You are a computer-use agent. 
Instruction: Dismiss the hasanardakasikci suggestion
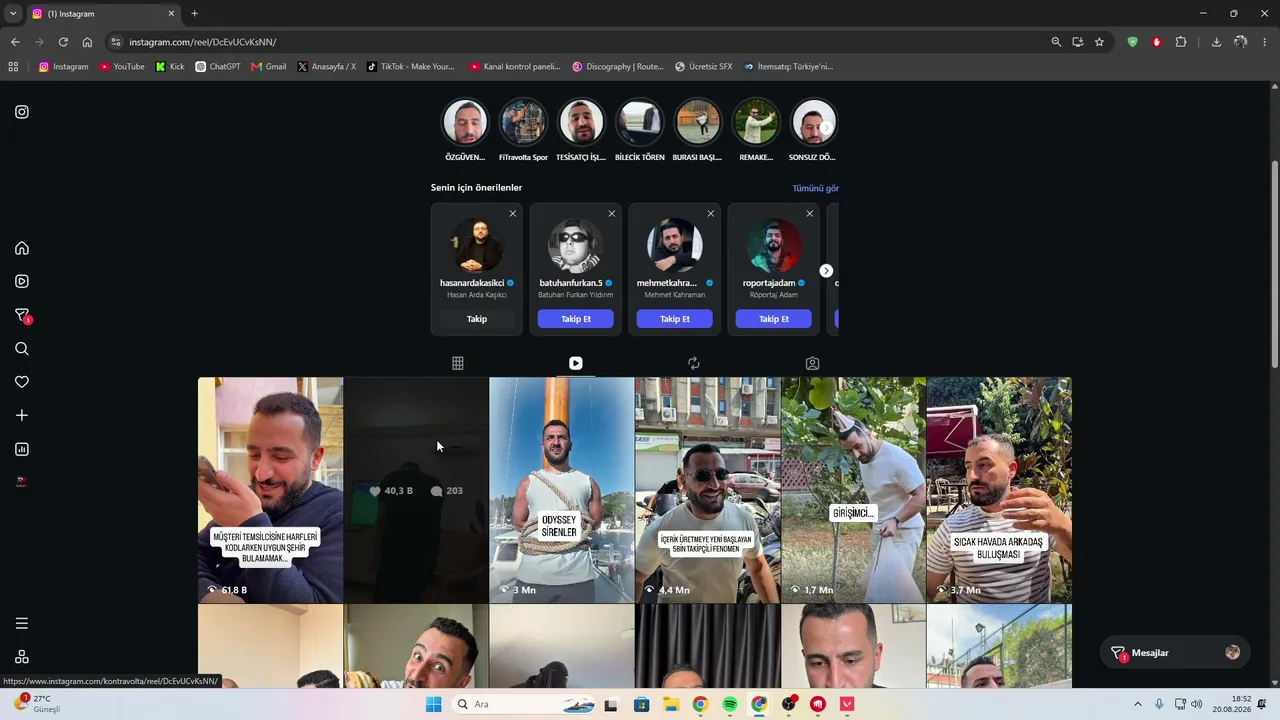pyautogui.click(x=513, y=213)
